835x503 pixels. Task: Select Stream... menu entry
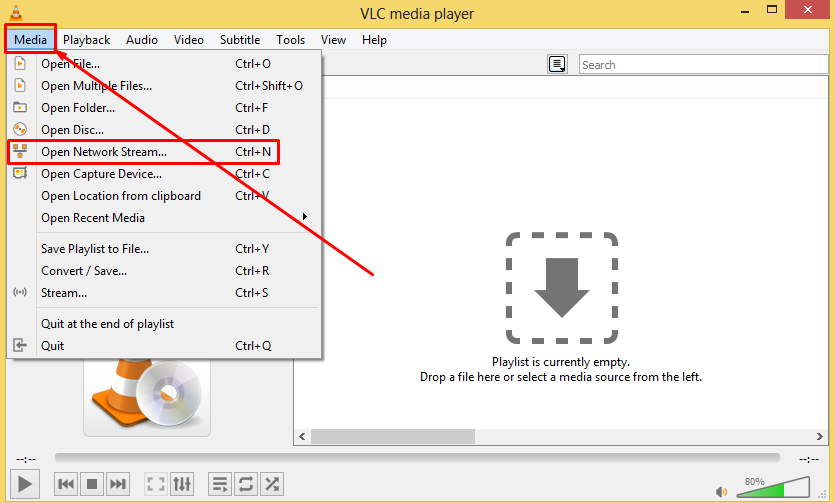click(x=163, y=293)
